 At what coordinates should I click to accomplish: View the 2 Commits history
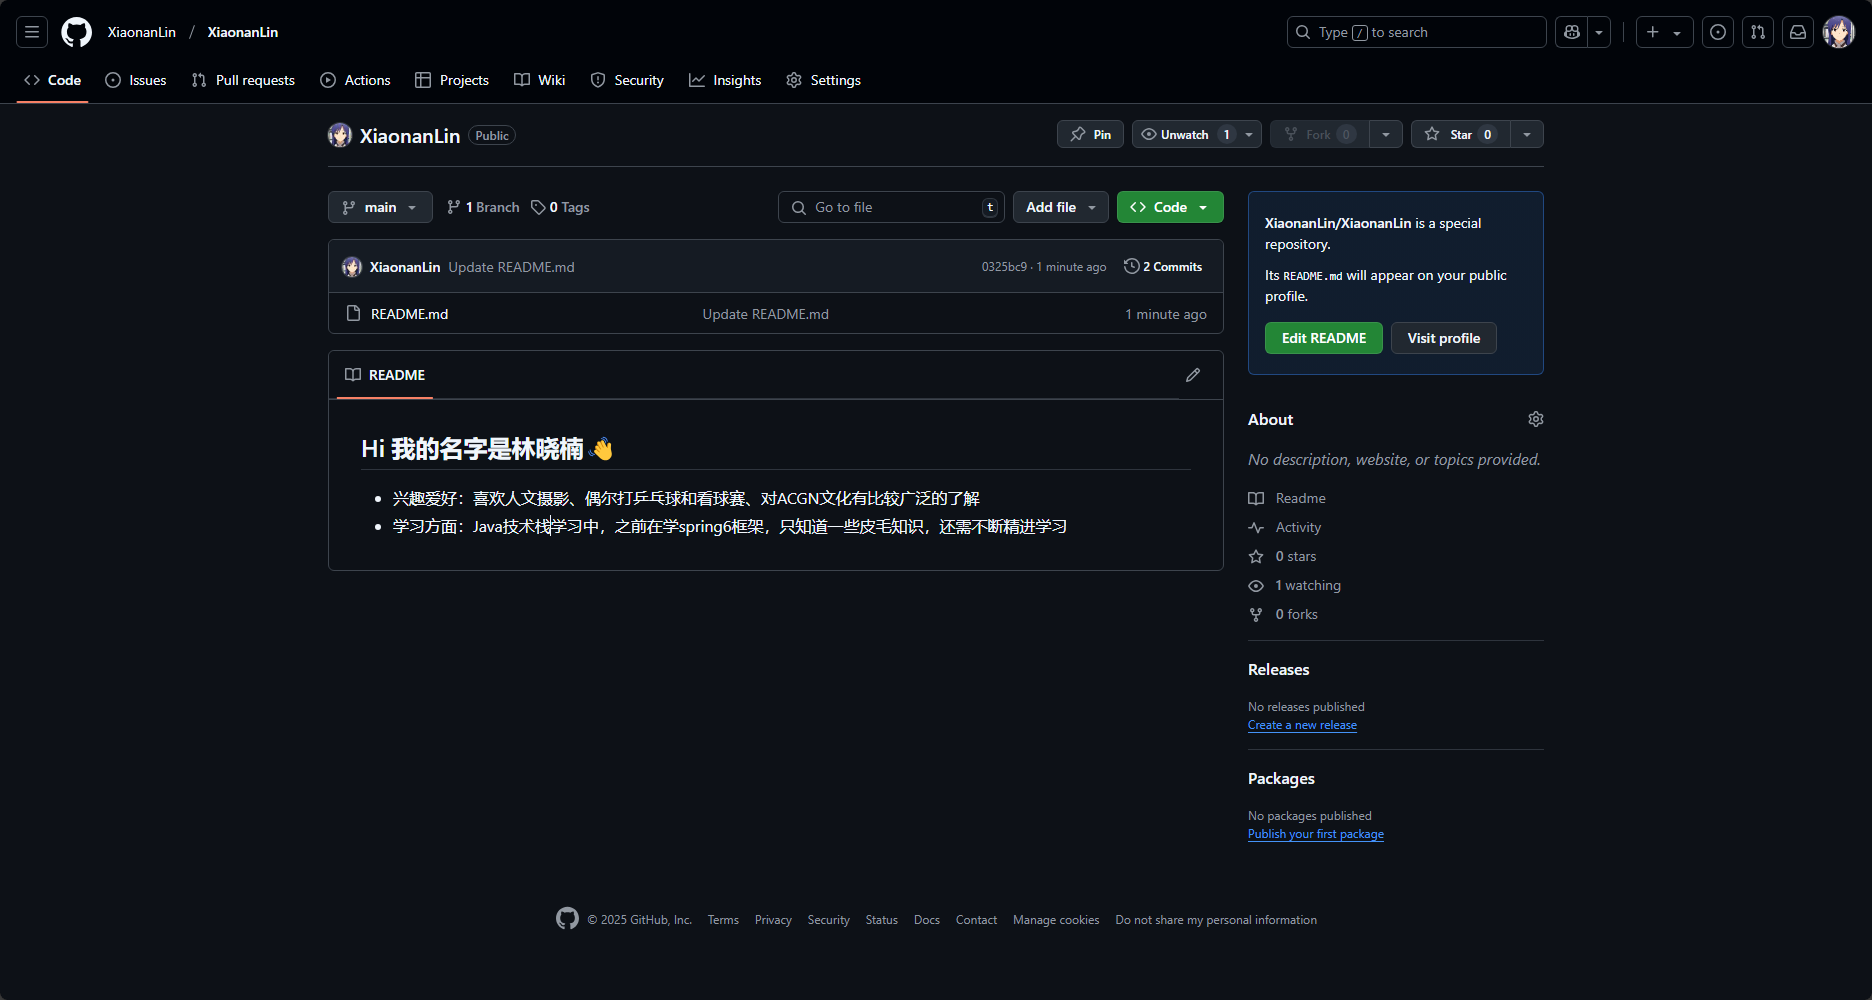(x=1163, y=267)
